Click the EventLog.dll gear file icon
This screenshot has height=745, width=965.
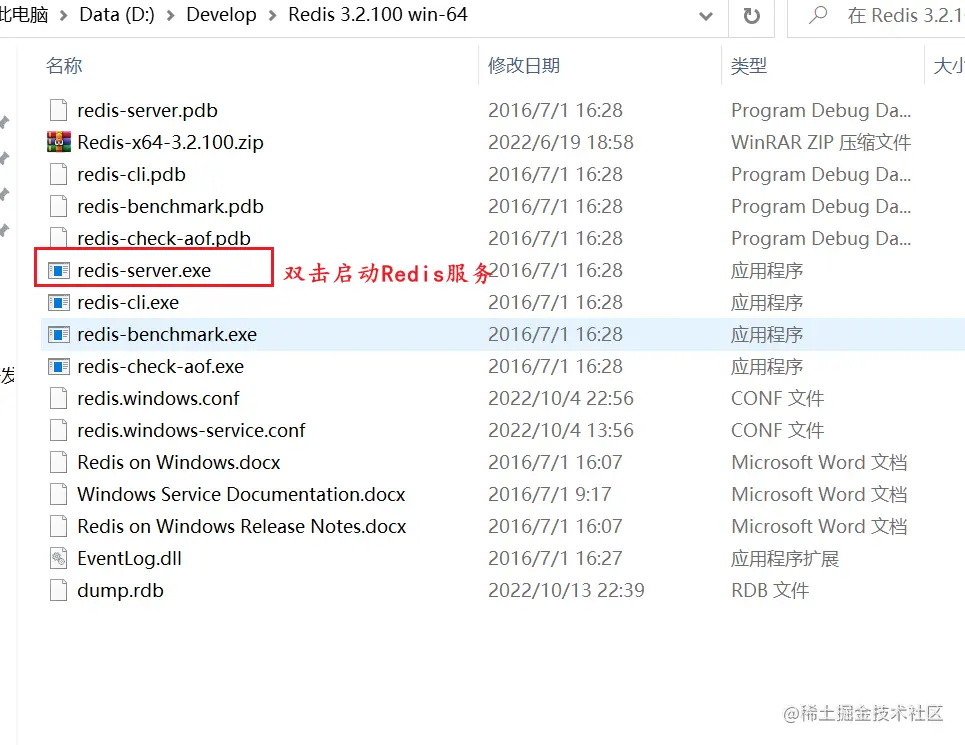coord(58,559)
